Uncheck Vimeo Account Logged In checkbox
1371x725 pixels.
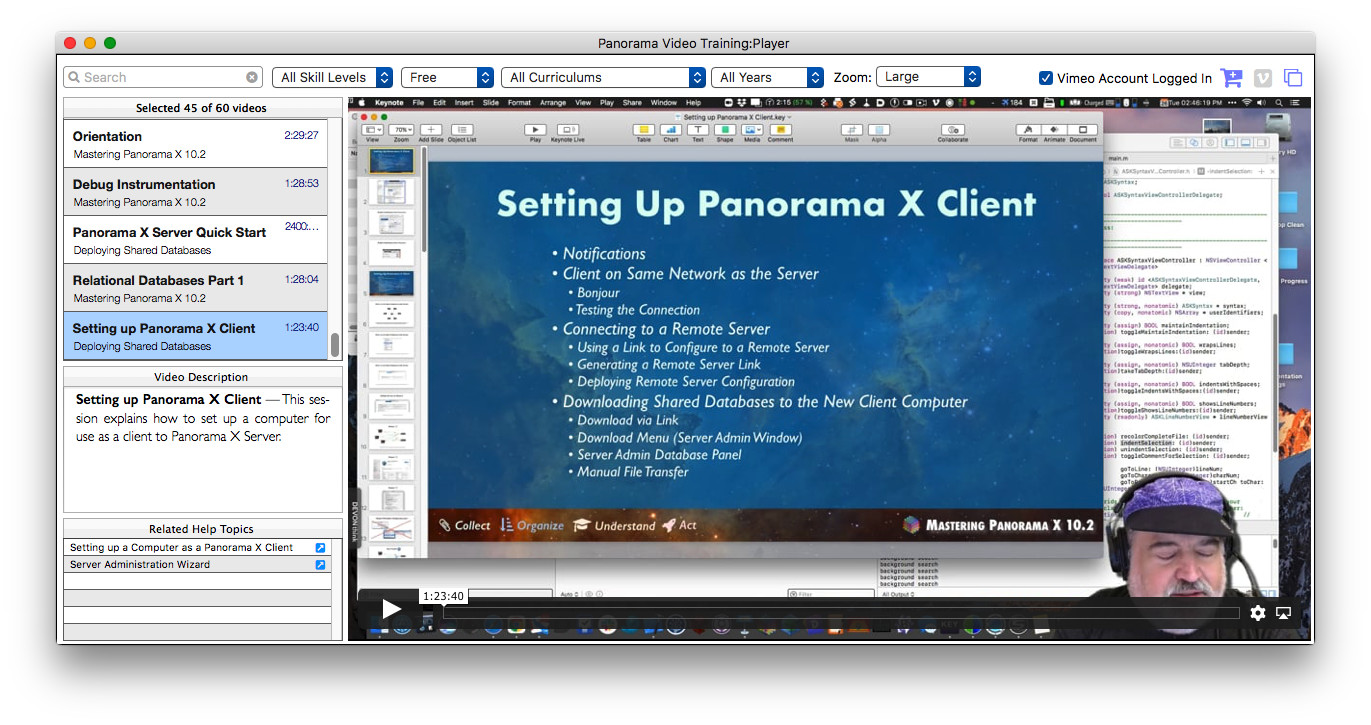click(1046, 78)
